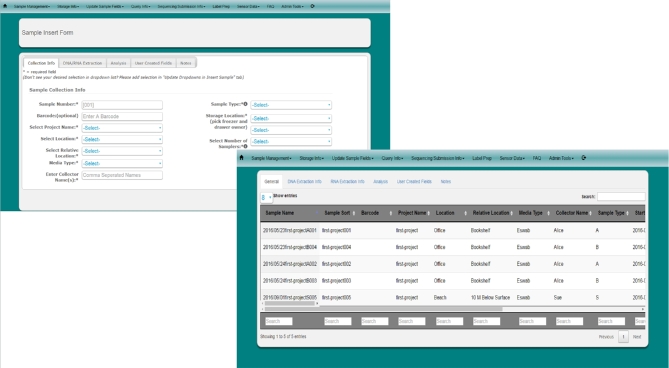Focus the table Search box at top right
This screenshot has height=368, width=669.
621,197
